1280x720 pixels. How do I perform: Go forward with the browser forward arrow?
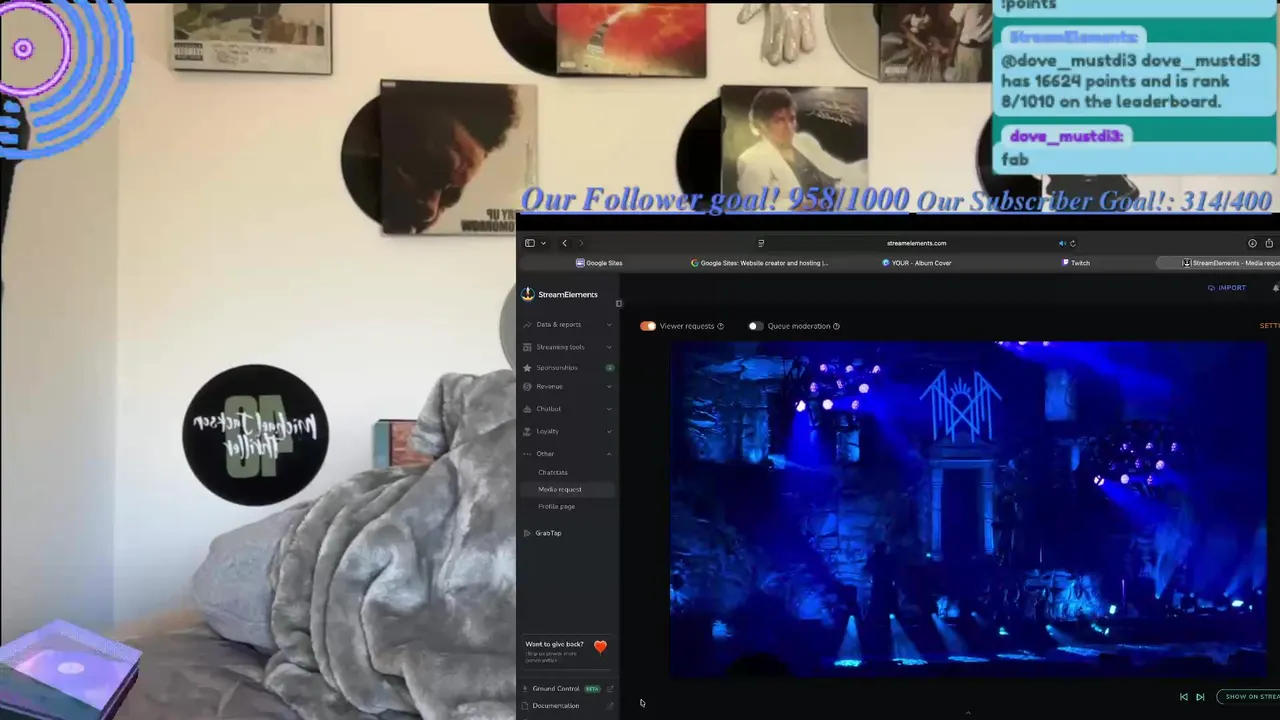[x=581, y=243]
